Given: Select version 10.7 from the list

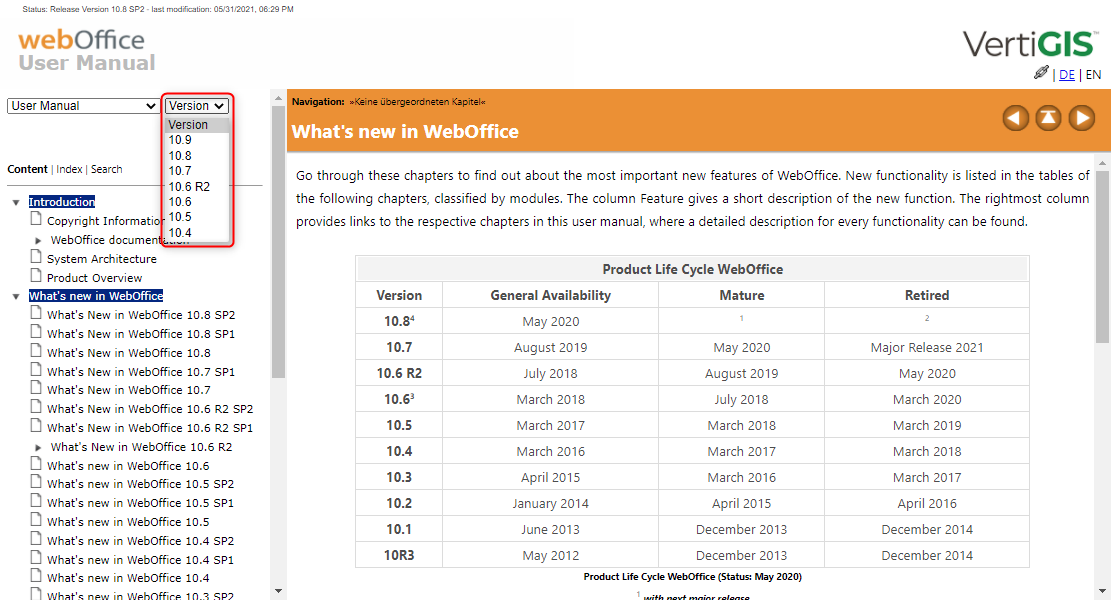Looking at the screenshot, I should (197, 171).
